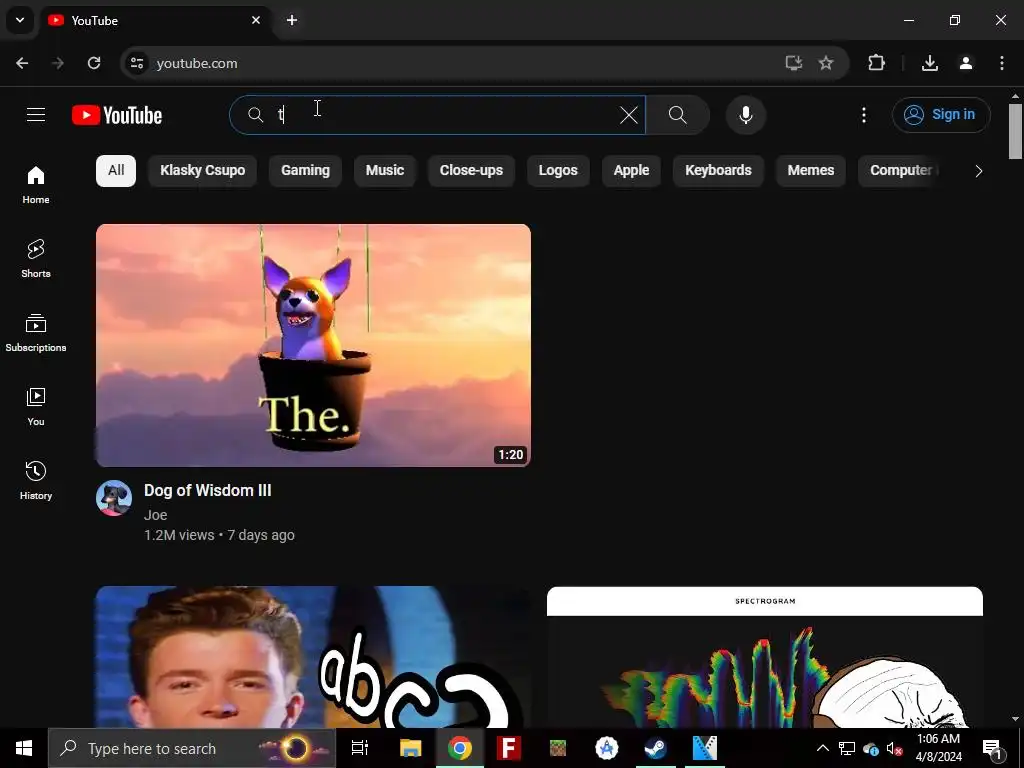Open Shorts in the sidebar
1024x768 pixels.
[36, 259]
